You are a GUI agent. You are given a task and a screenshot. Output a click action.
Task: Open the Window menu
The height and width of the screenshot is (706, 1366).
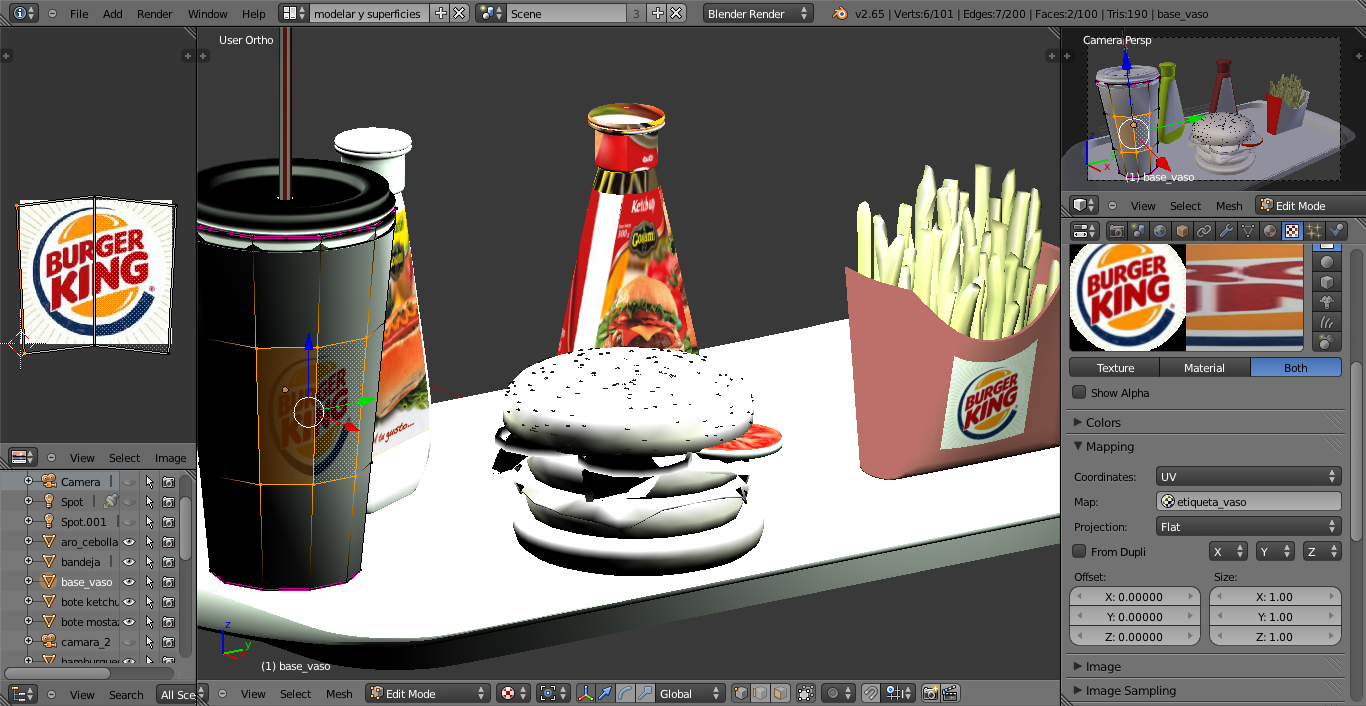coord(208,14)
